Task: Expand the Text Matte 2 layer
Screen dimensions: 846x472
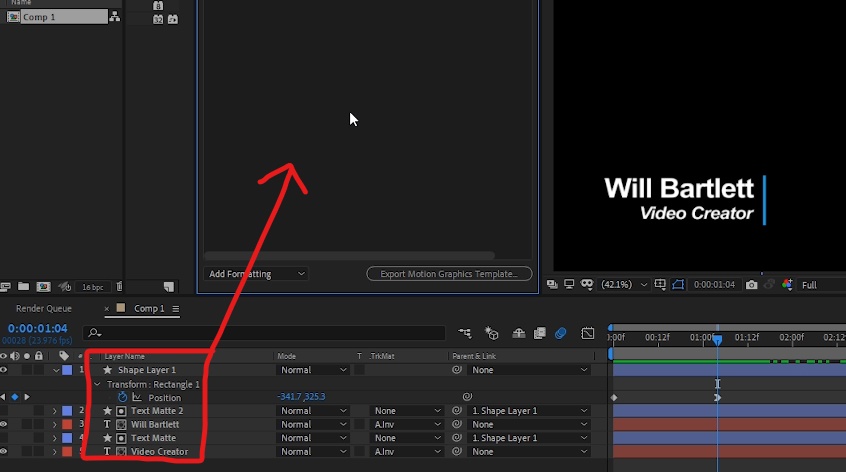Action: 54,411
